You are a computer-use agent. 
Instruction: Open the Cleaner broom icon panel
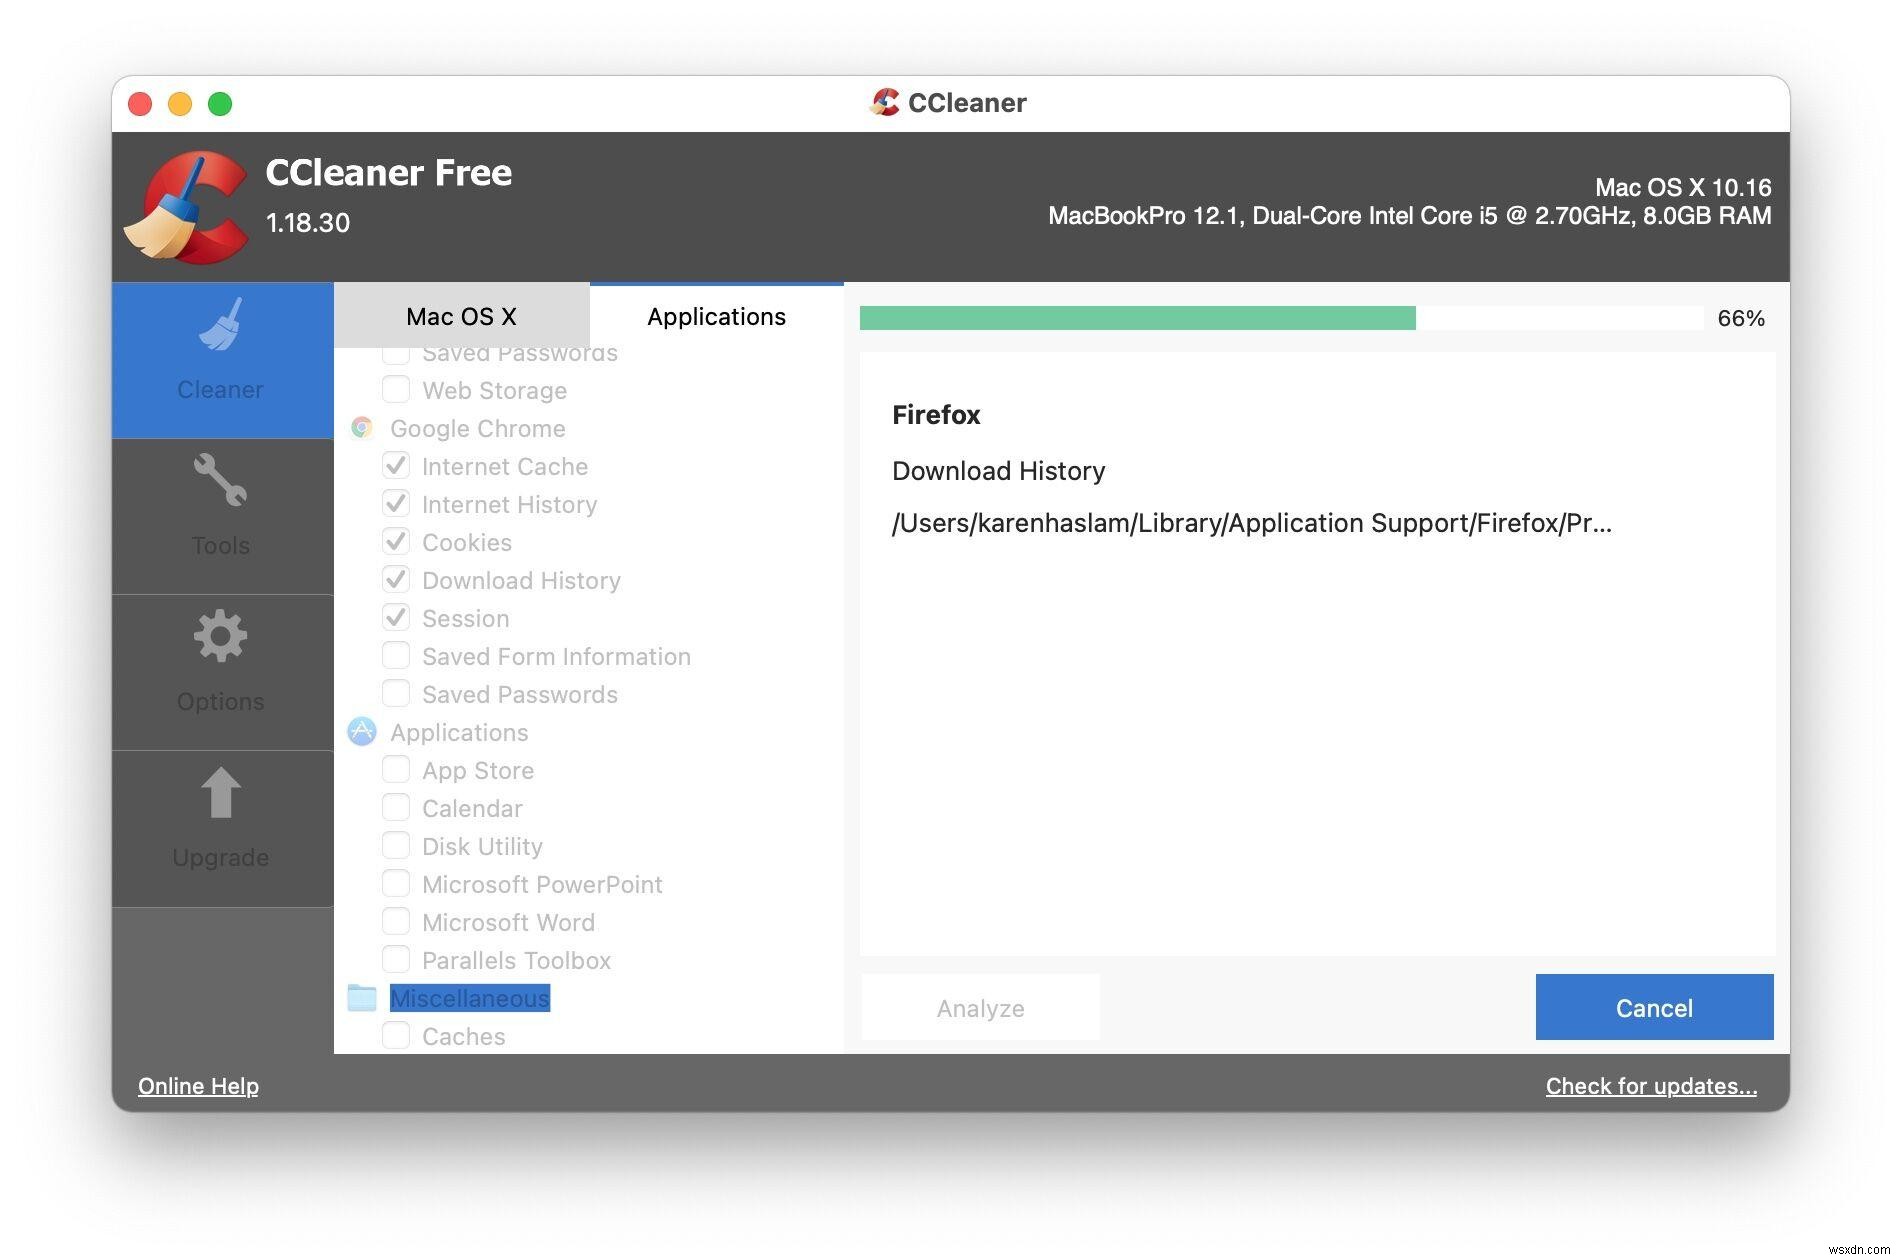click(x=221, y=327)
